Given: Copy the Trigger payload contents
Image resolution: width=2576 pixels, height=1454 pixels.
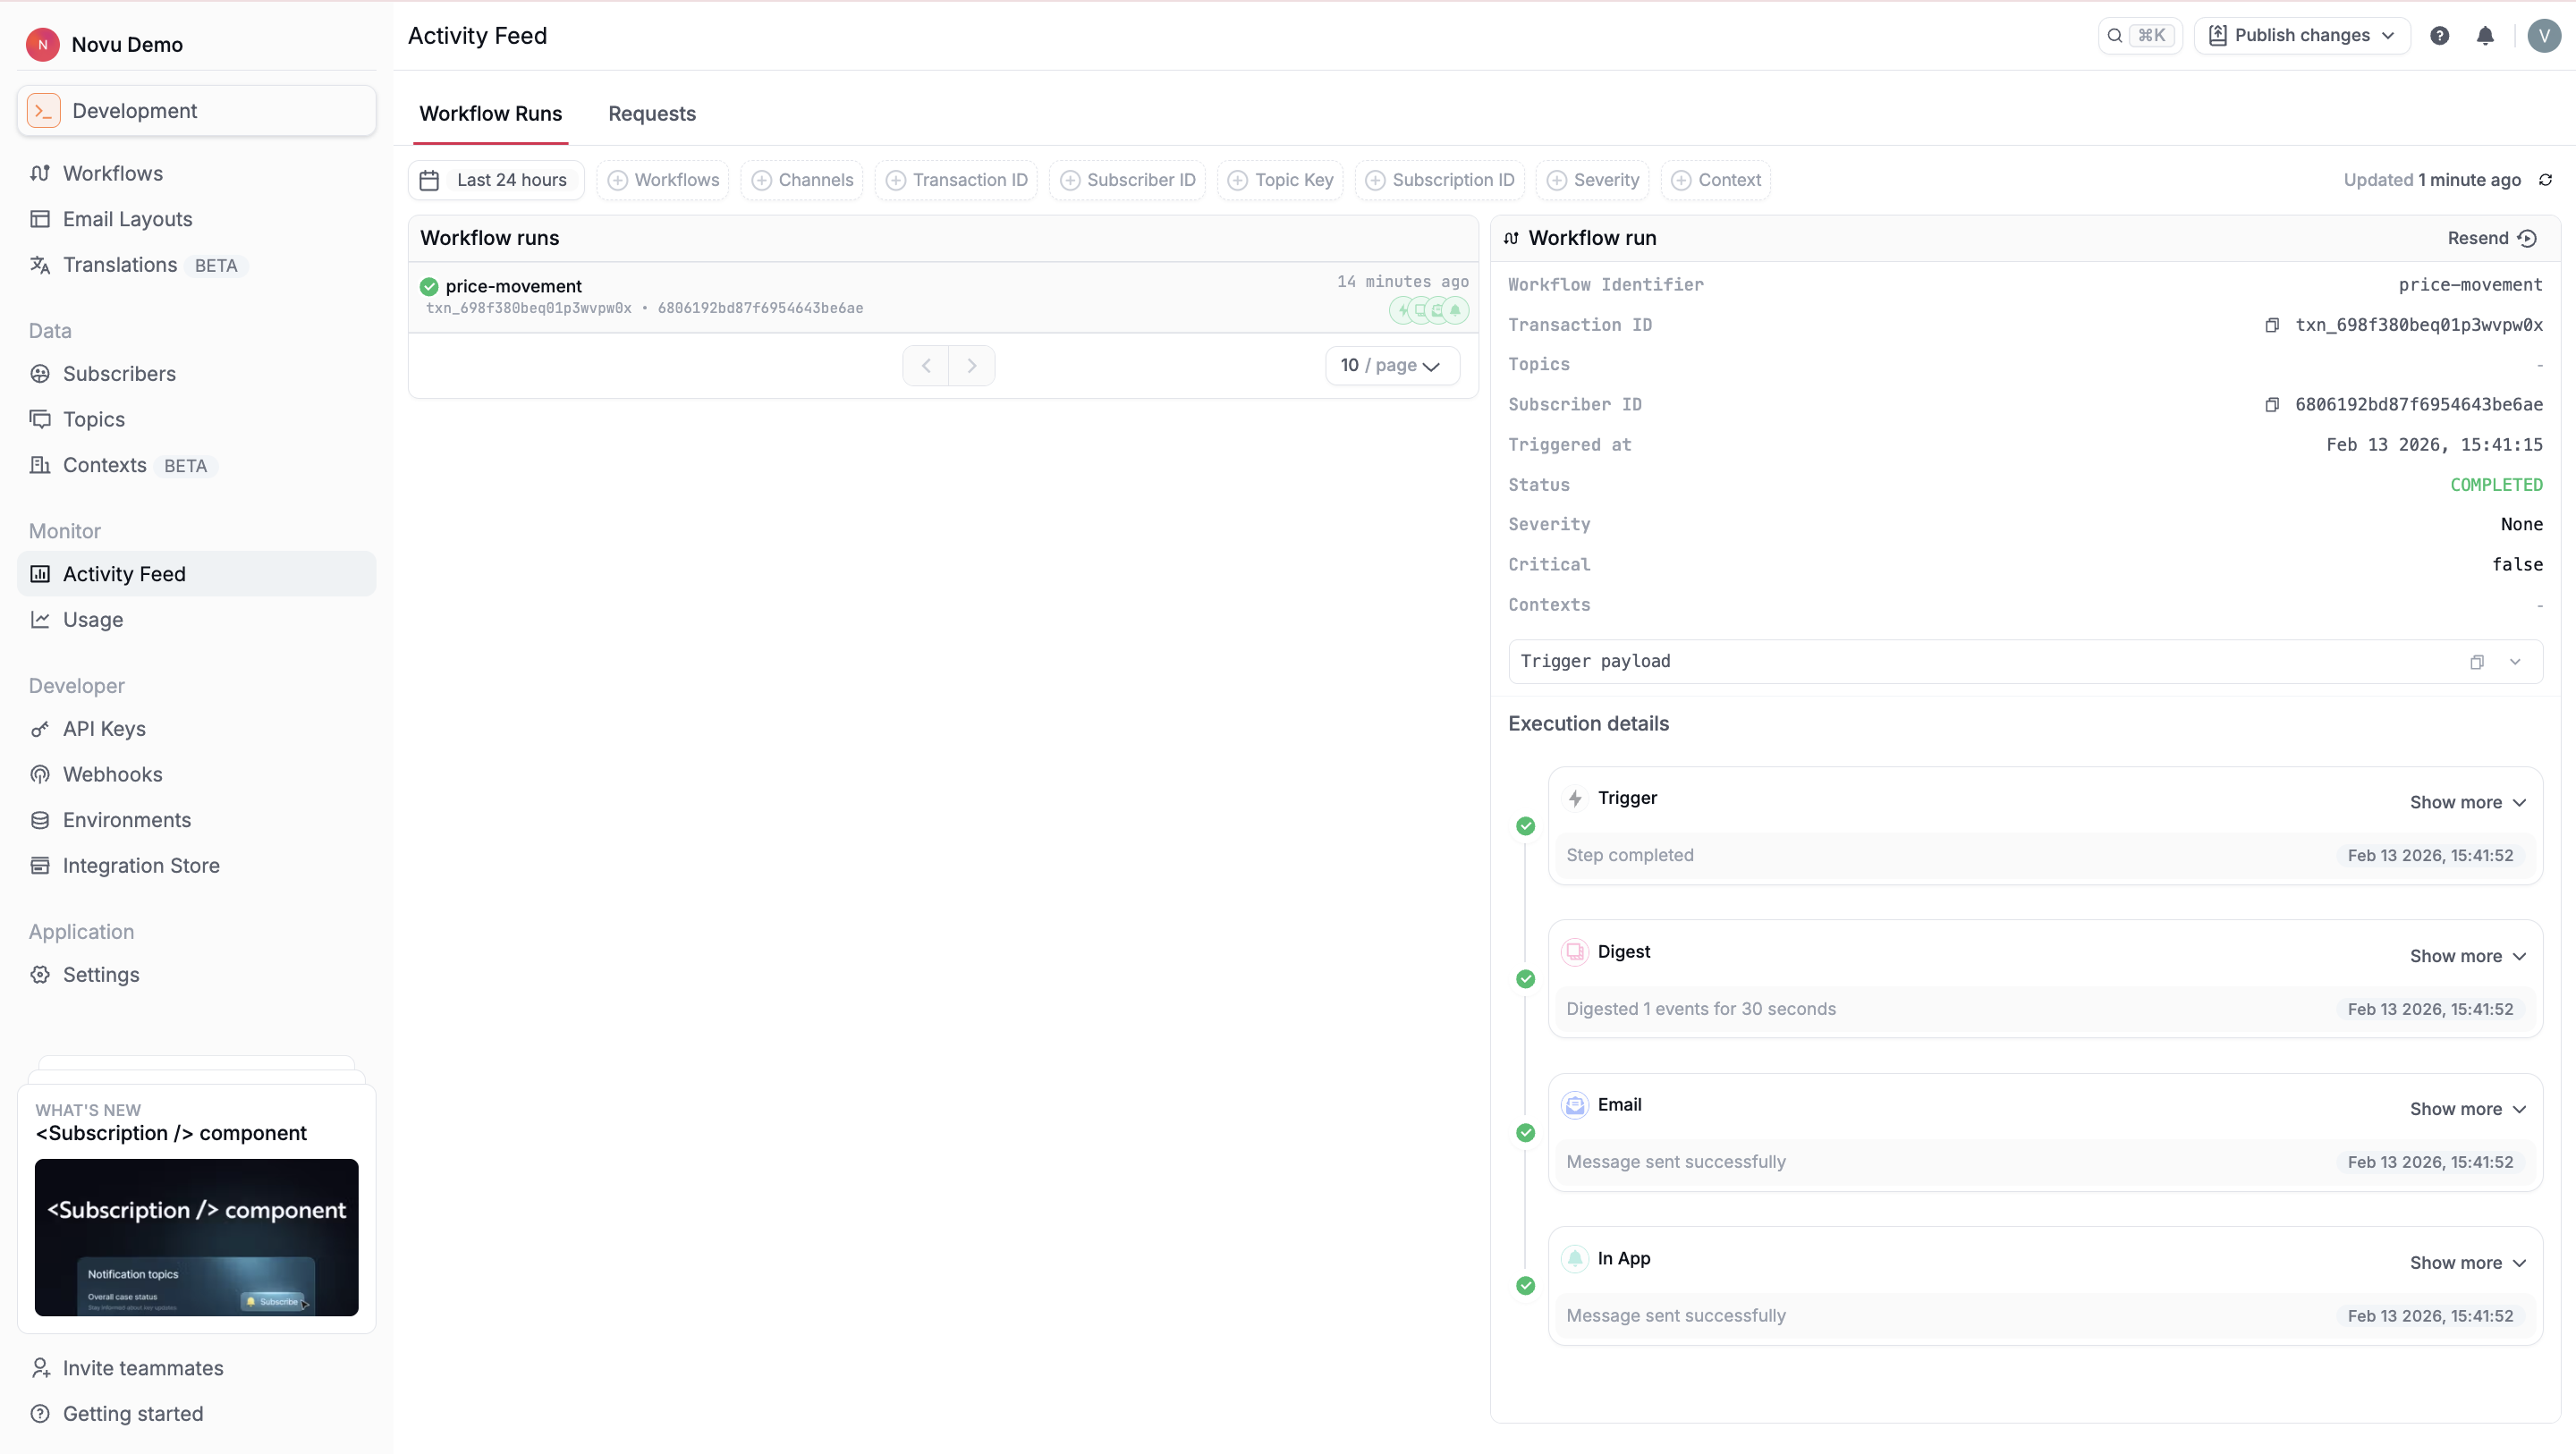Looking at the screenshot, I should (x=2477, y=662).
